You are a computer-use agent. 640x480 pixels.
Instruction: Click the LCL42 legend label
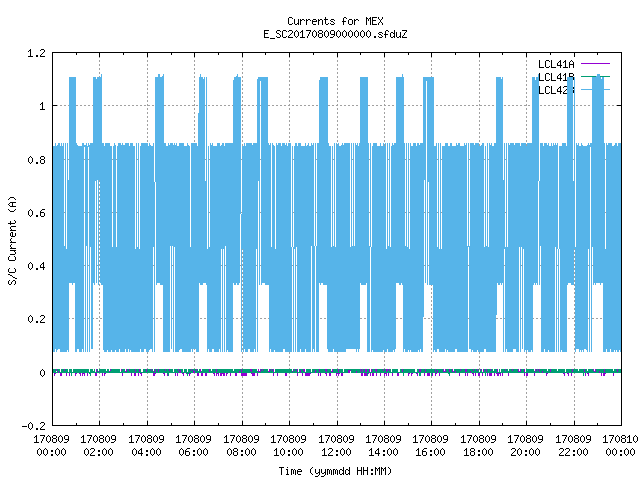[556, 90]
